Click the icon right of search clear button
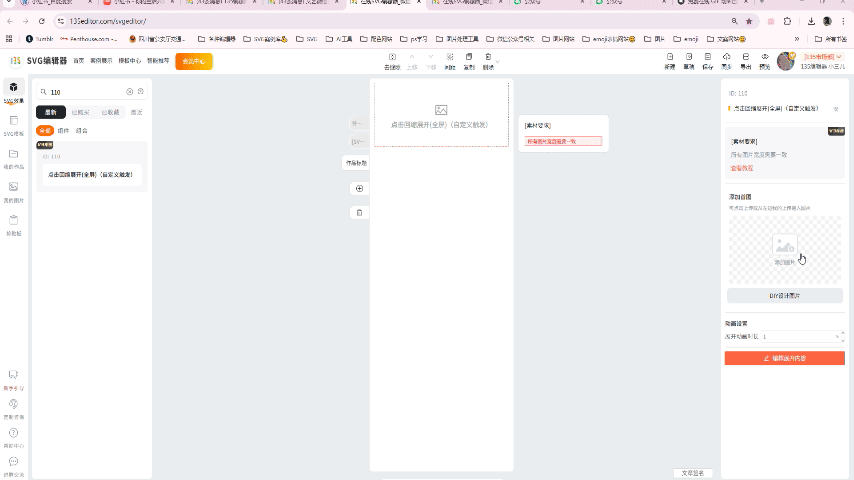854x480 pixels. [x=141, y=92]
